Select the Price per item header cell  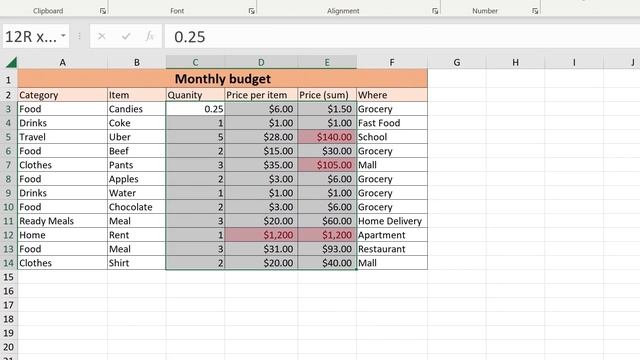[x=261, y=95]
